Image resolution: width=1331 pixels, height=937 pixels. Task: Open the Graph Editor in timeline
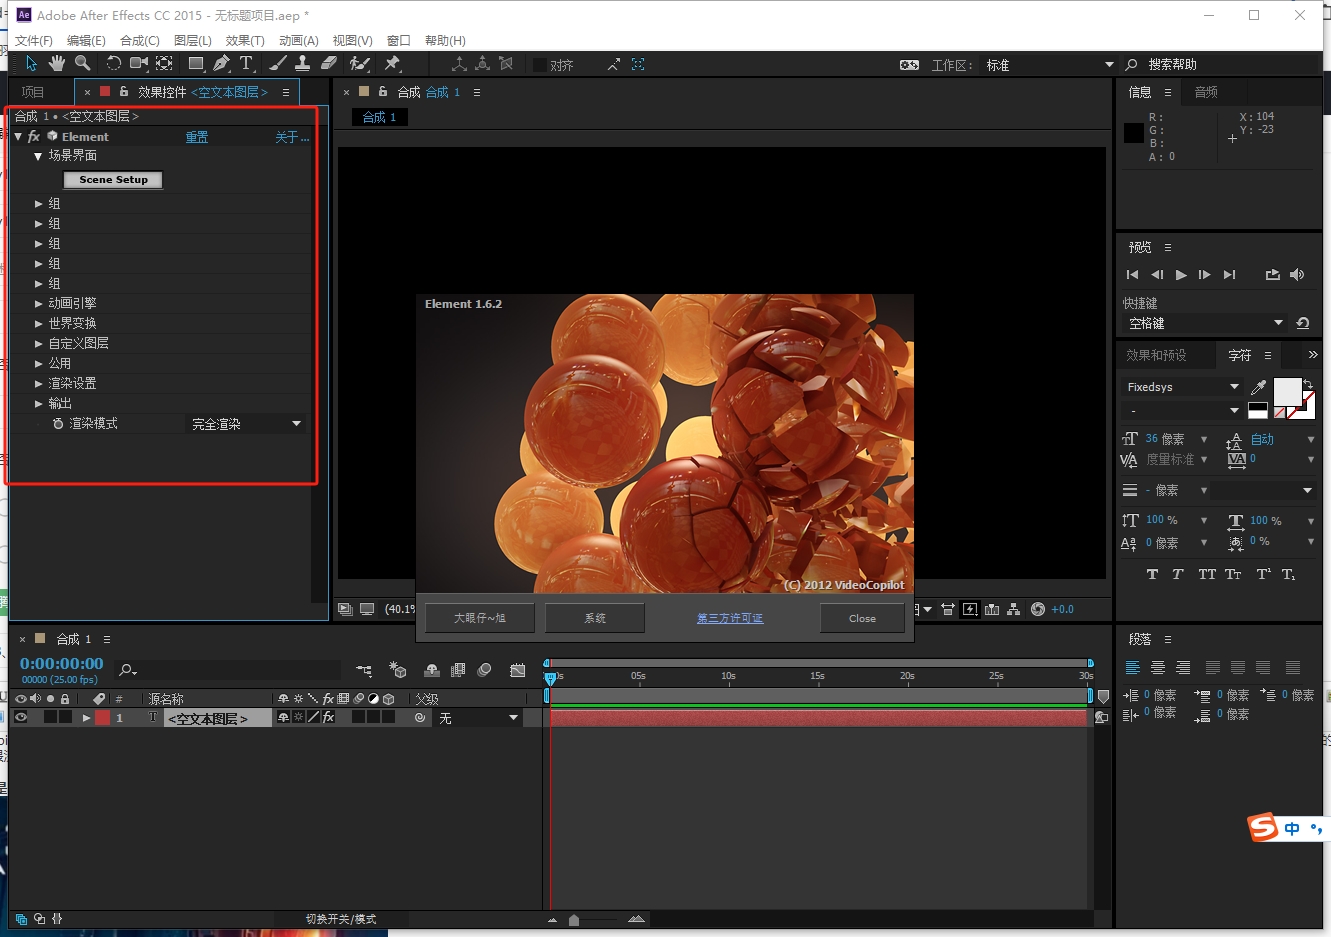517,670
